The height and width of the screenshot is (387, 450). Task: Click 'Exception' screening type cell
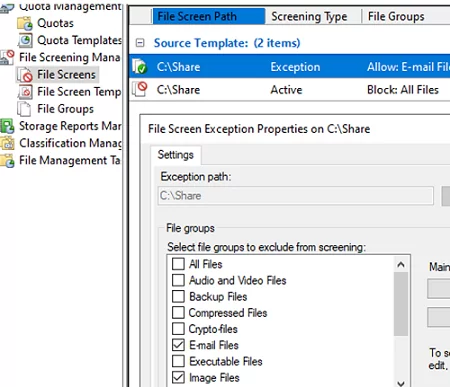click(295, 67)
